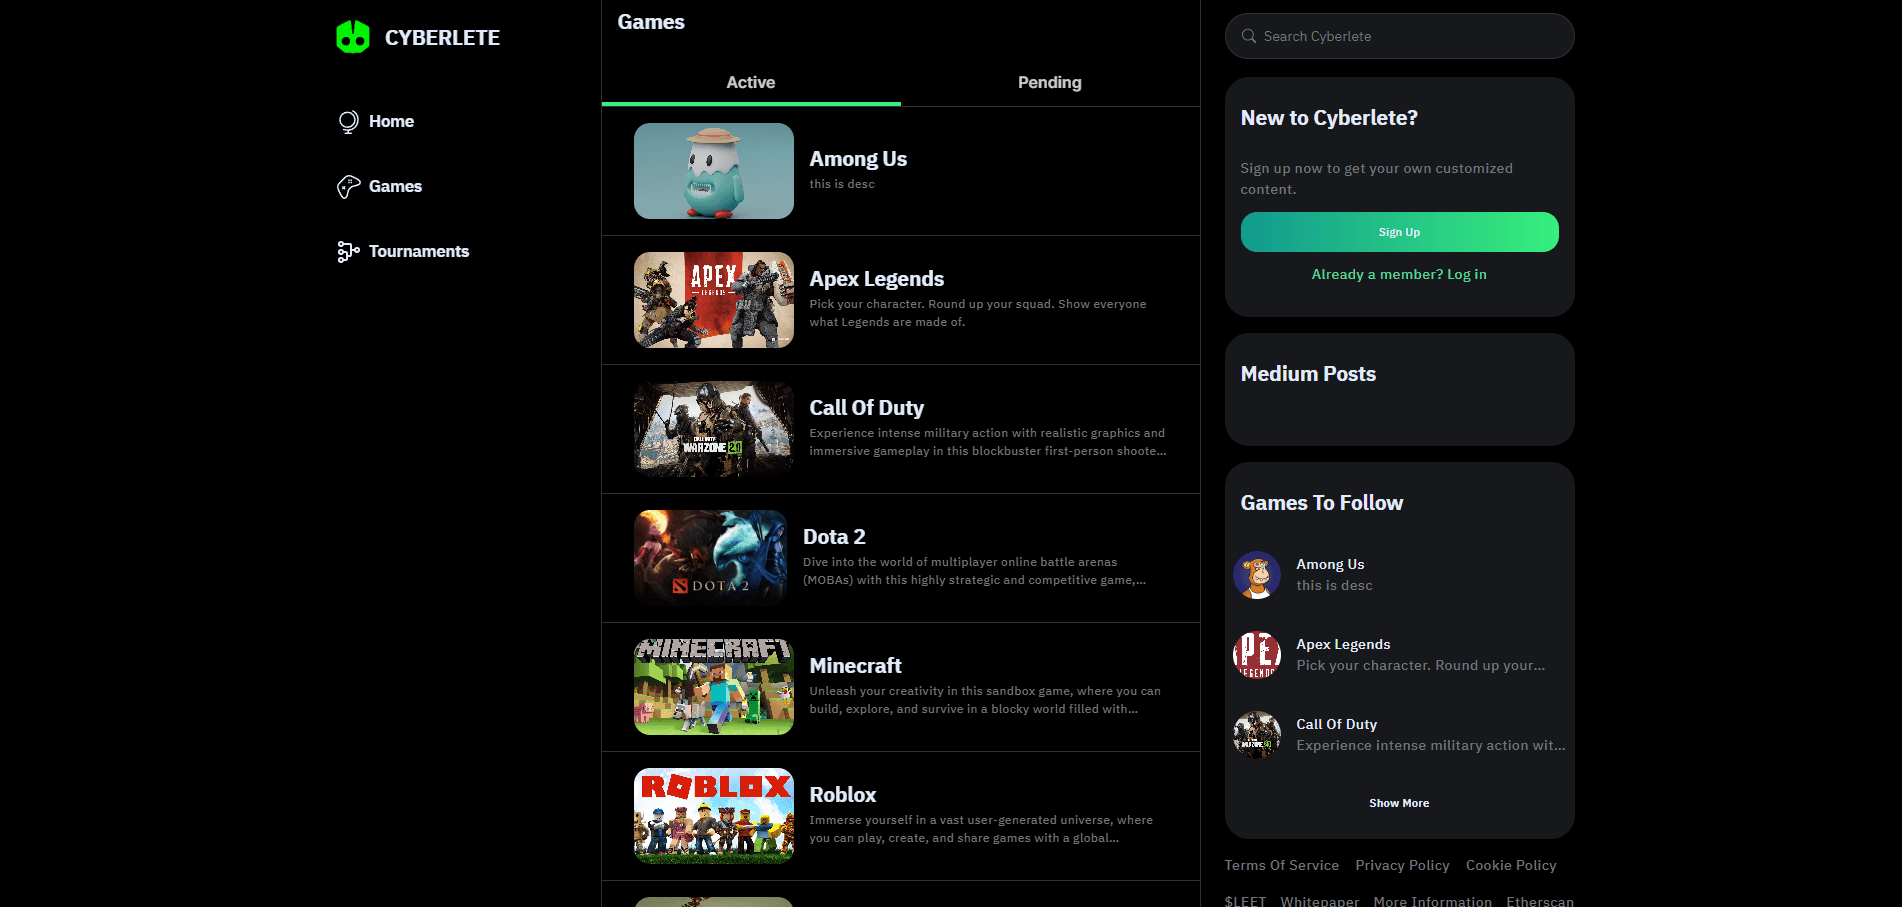Open the Games sidebar link
Image resolution: width=1902 pixels, height=907 pixels.
(x=395, y=186)
